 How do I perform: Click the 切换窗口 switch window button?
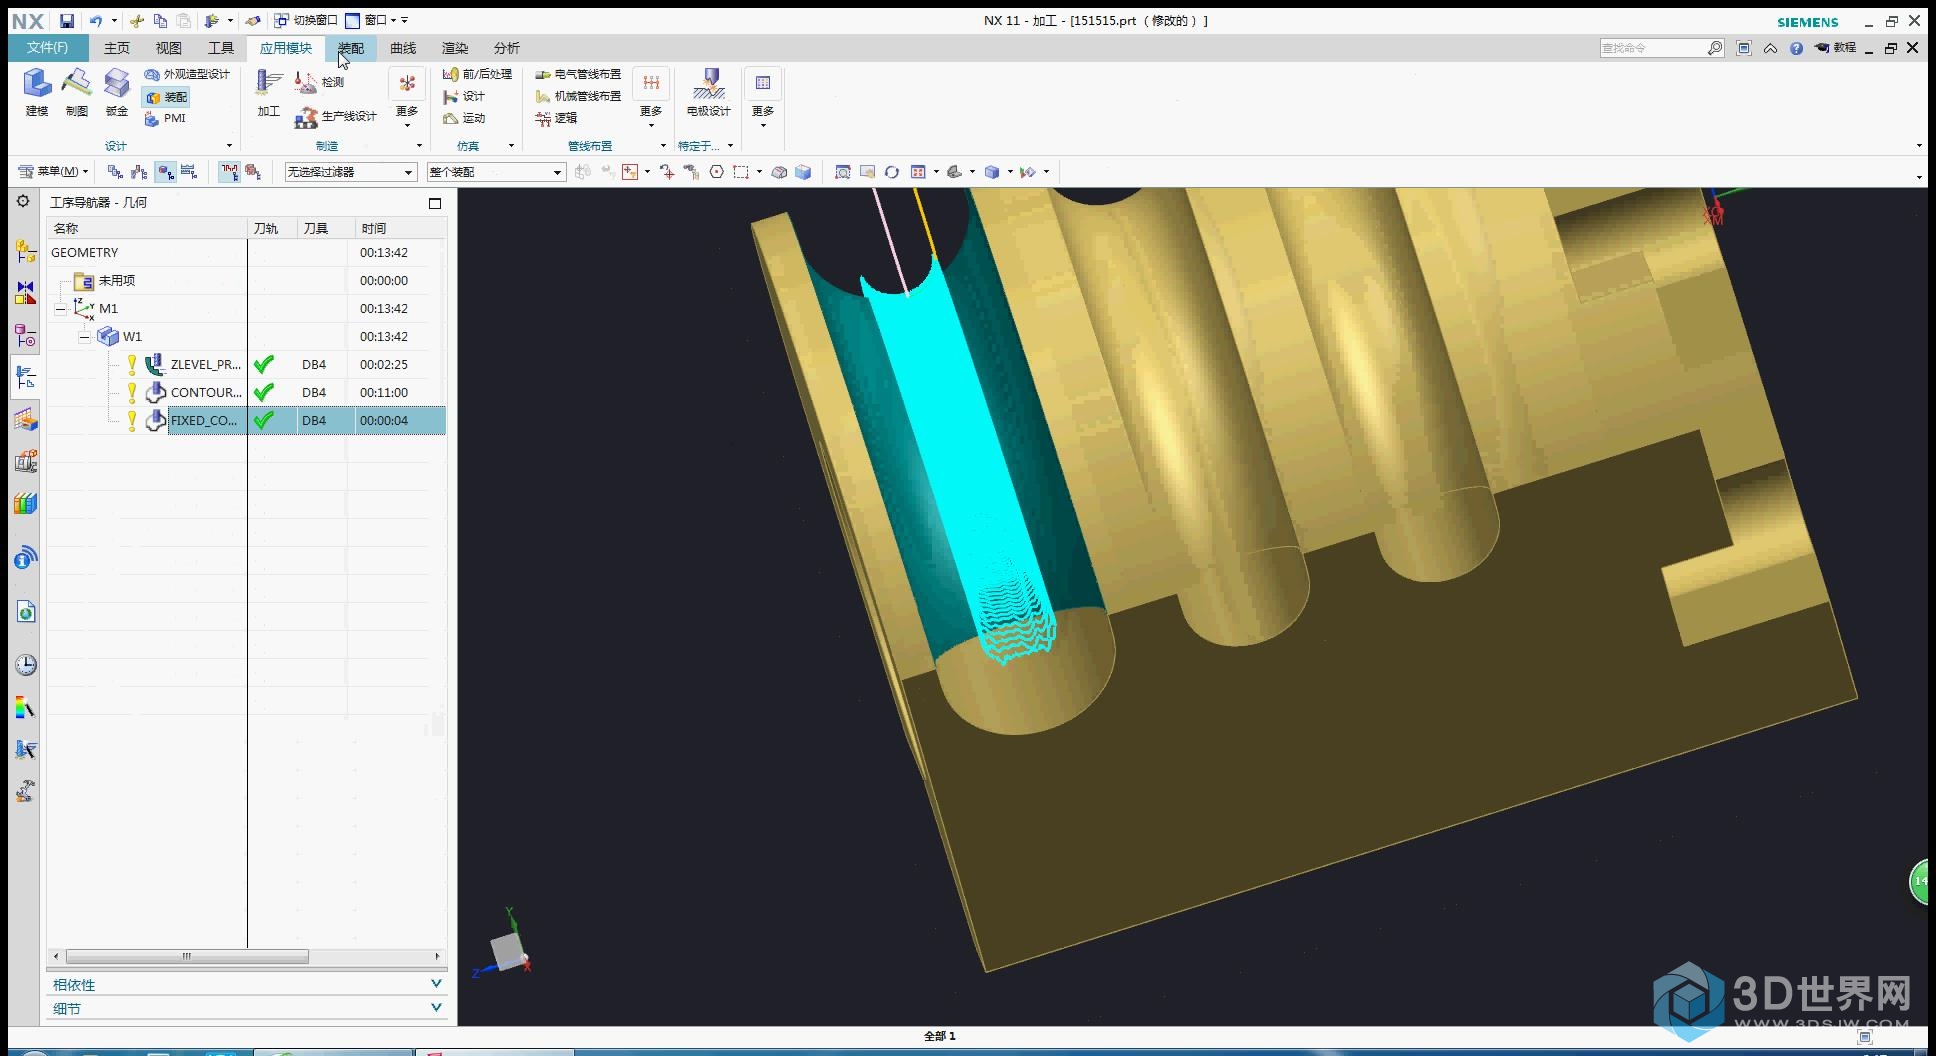(306, 20)
